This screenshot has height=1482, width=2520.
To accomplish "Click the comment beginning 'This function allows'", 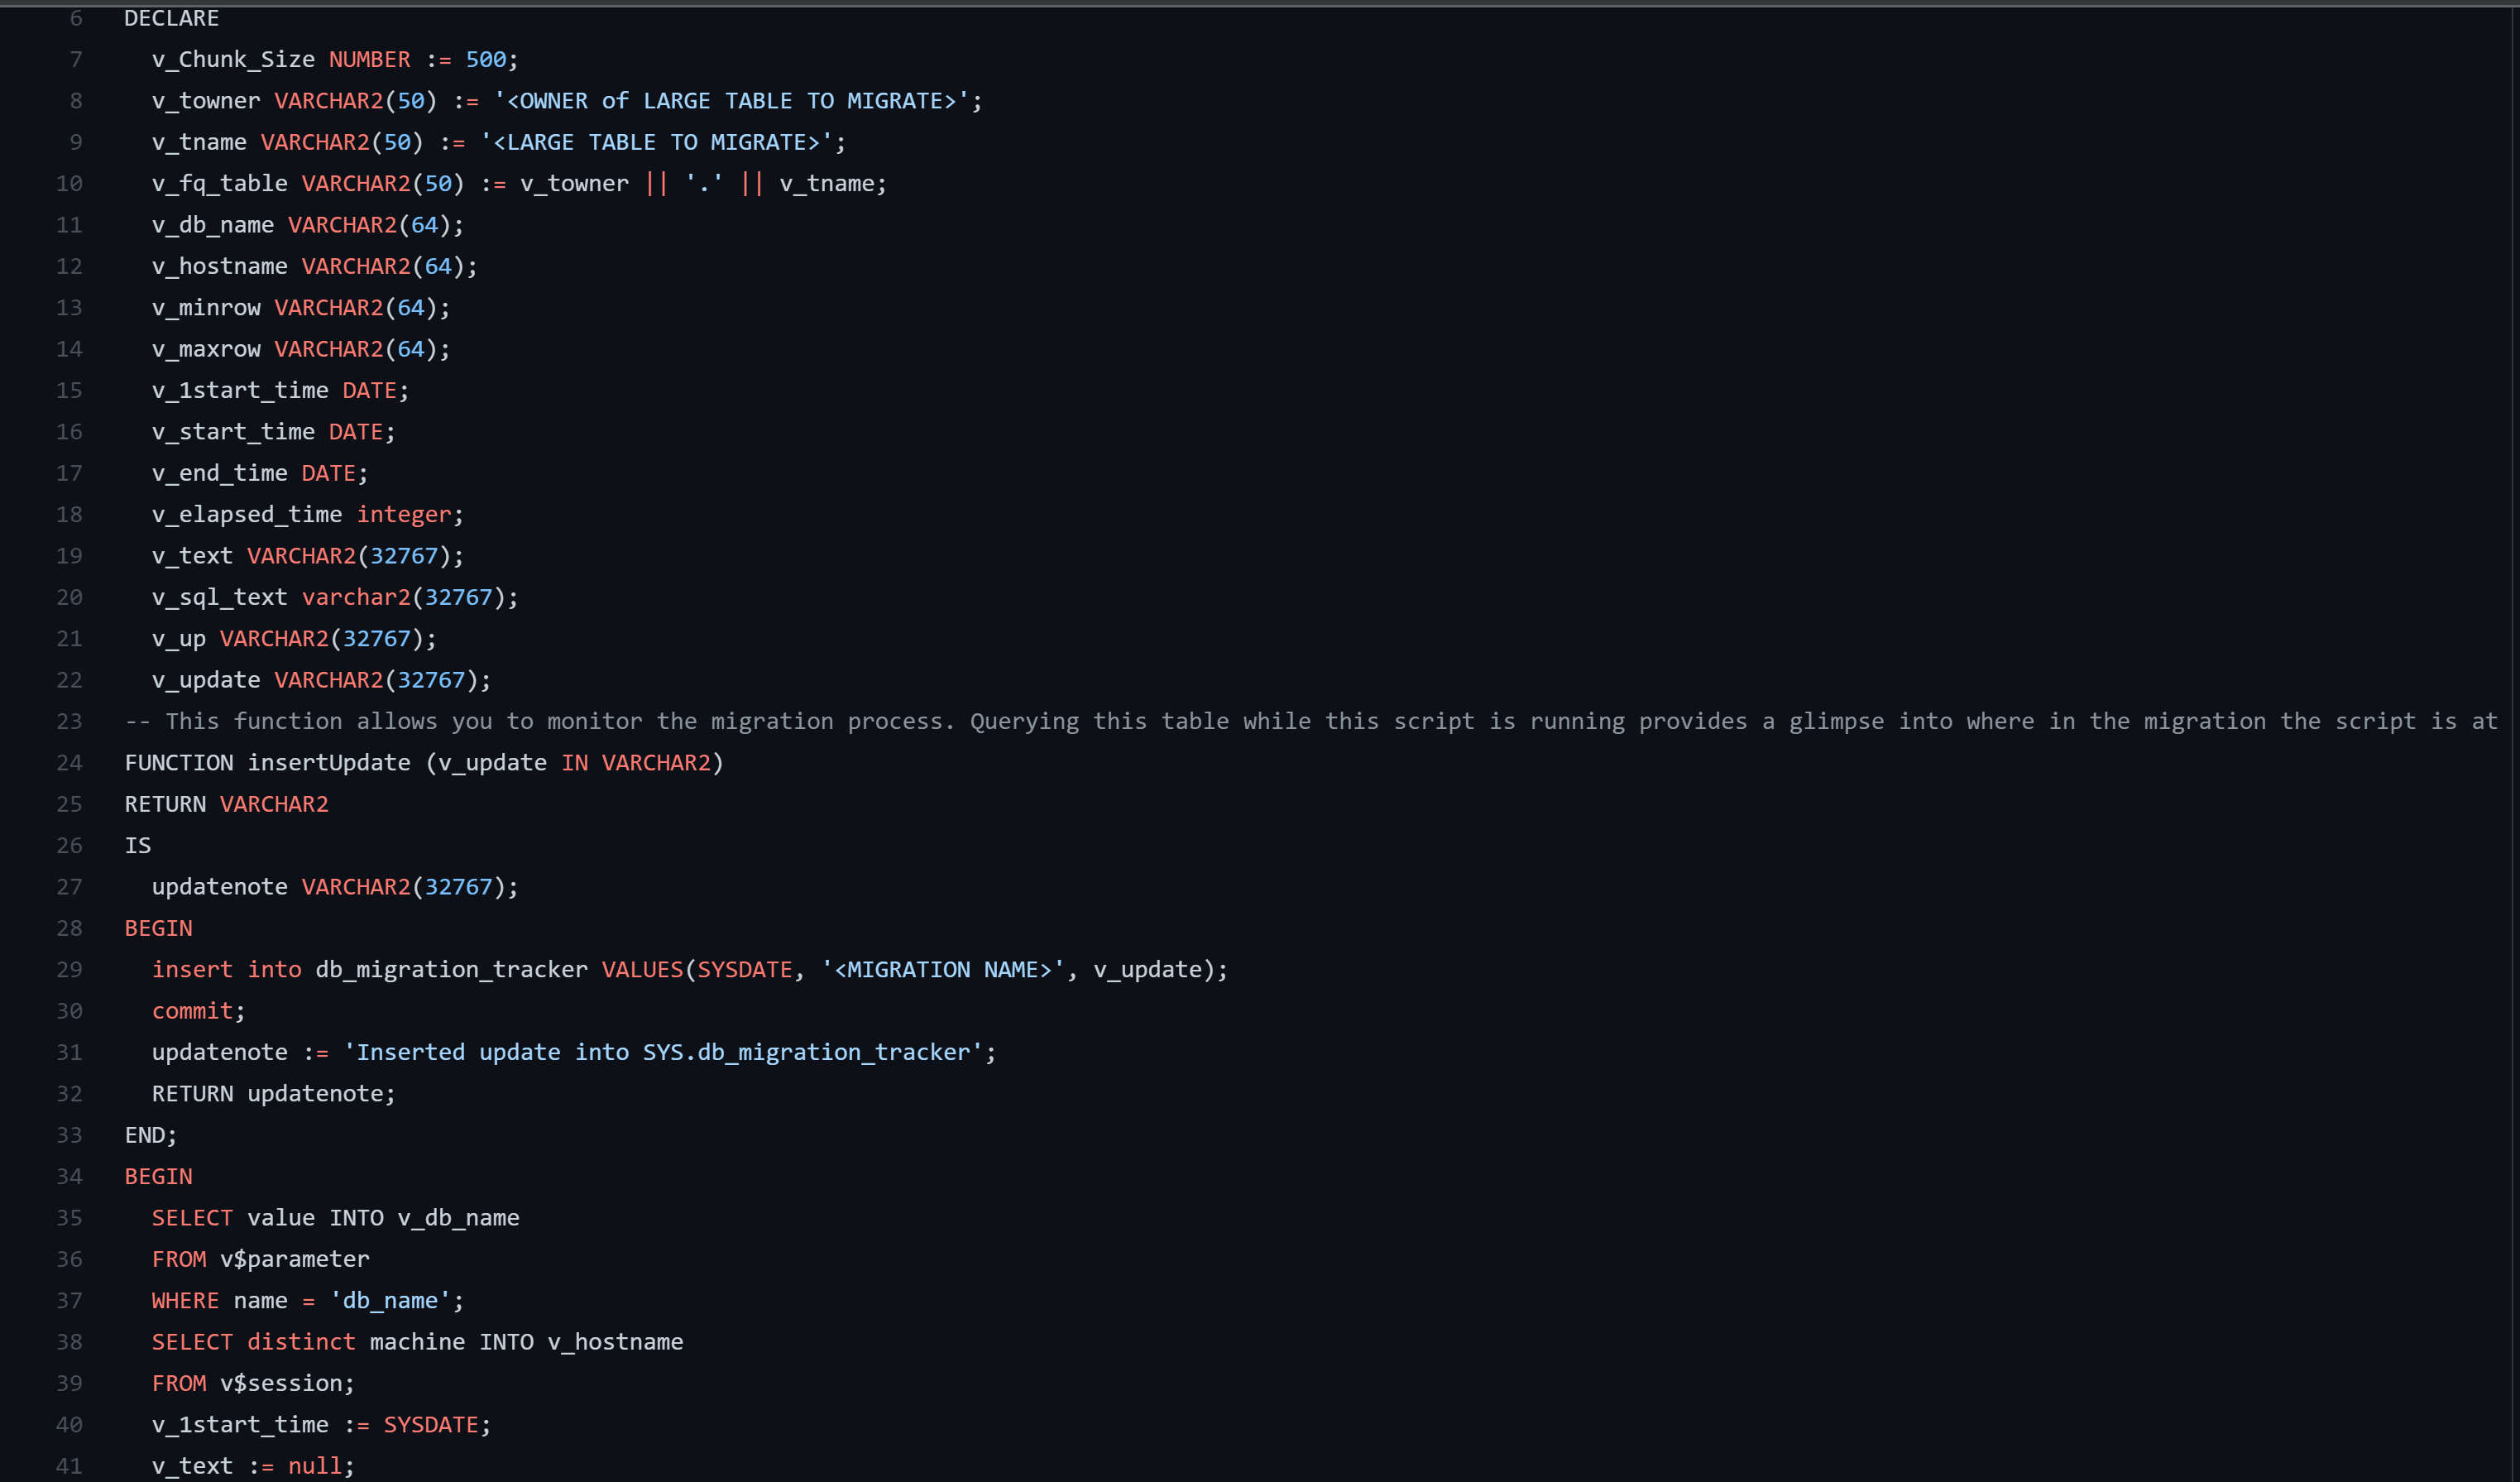I will [1311, 722].
